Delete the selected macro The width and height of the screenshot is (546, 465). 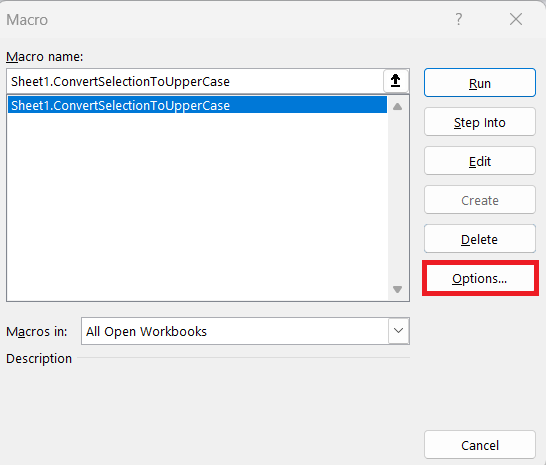coord(479,239)
